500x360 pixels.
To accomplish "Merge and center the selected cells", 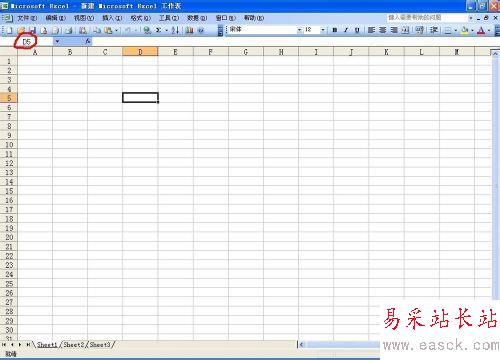I will point(405,30).
